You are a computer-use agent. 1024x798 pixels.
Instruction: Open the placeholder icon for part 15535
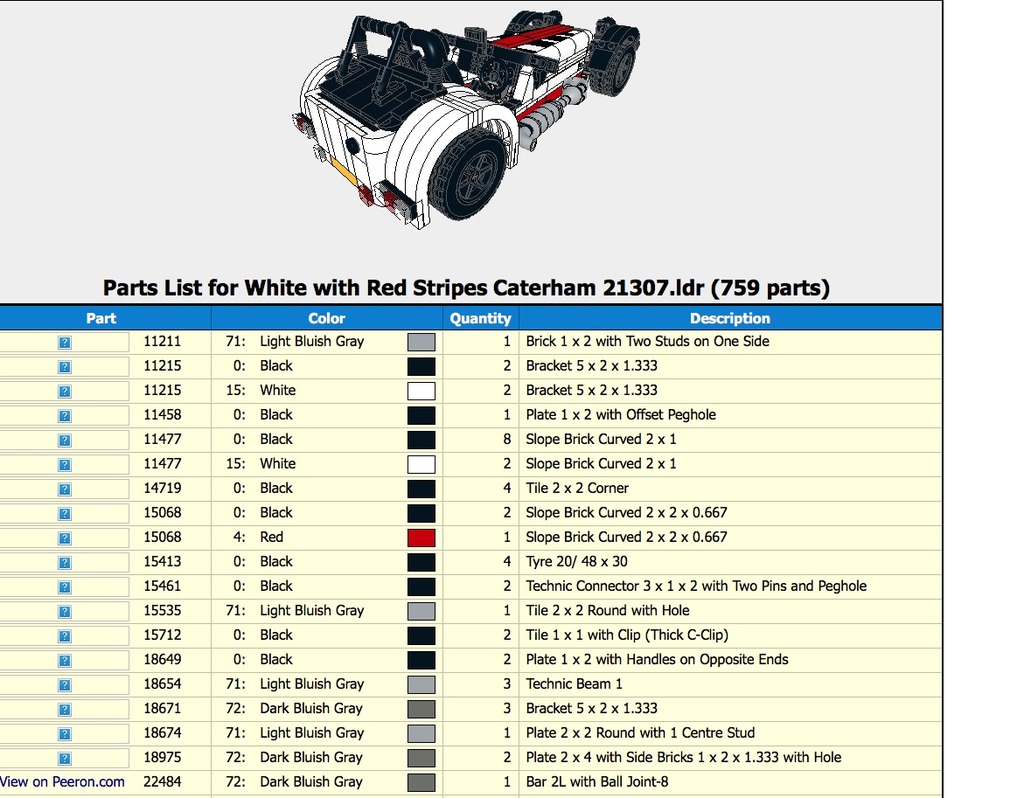65,612
